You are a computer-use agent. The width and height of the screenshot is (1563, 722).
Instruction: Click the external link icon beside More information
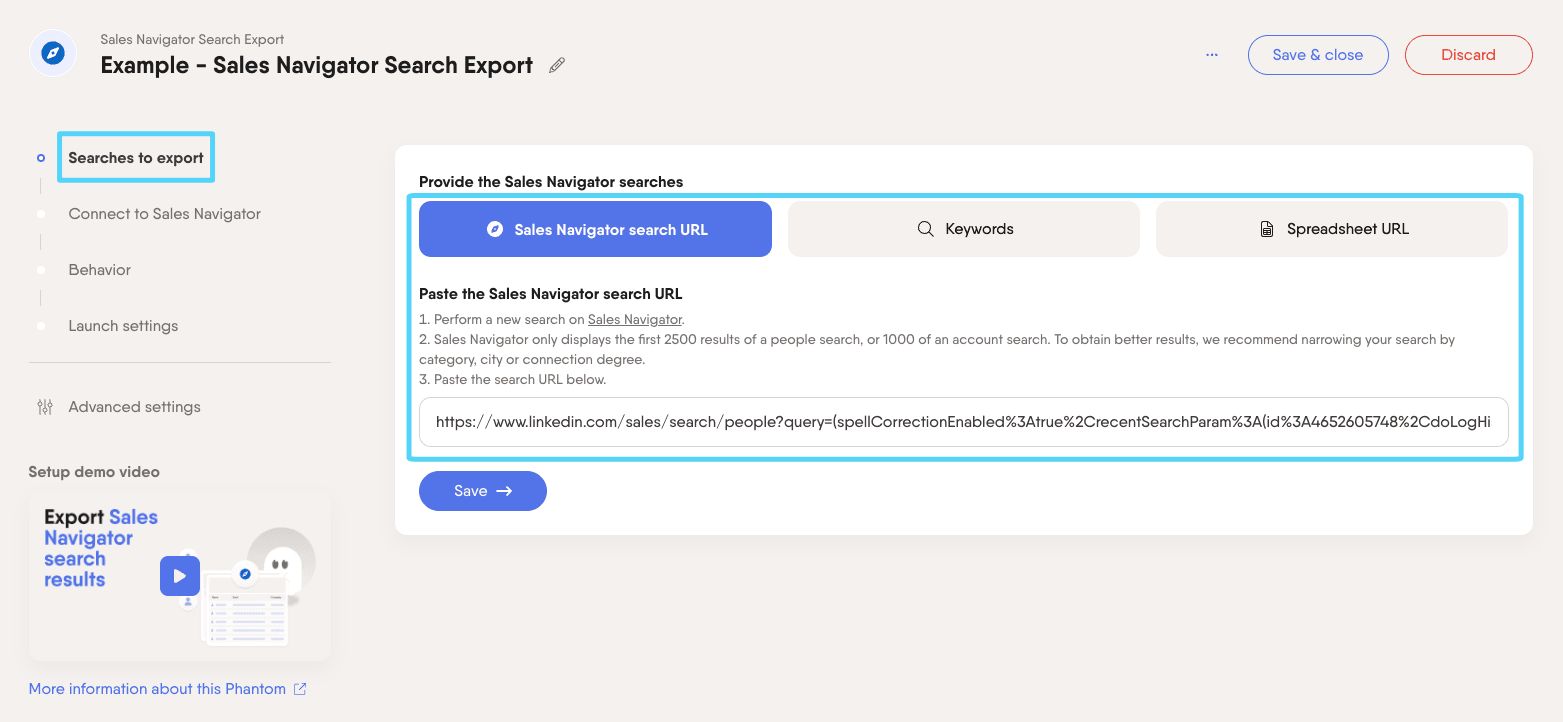[300, 689]
